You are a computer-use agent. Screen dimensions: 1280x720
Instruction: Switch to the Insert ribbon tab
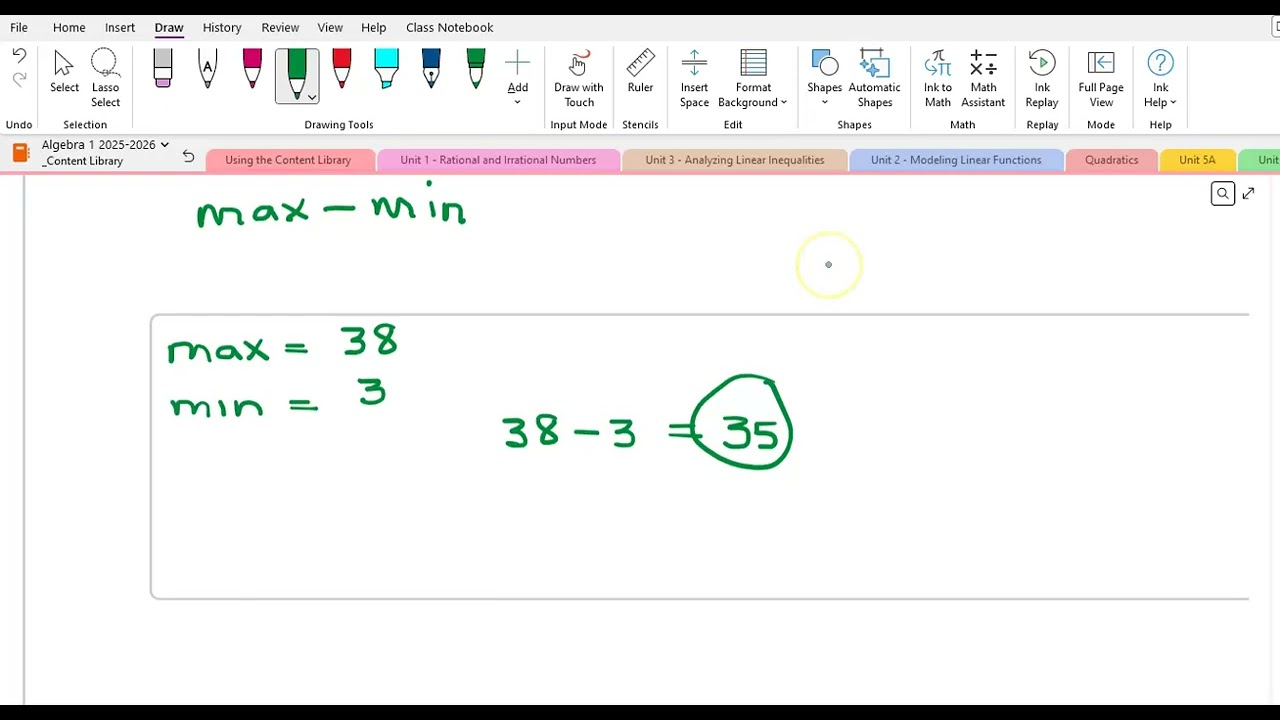(120, 27)
